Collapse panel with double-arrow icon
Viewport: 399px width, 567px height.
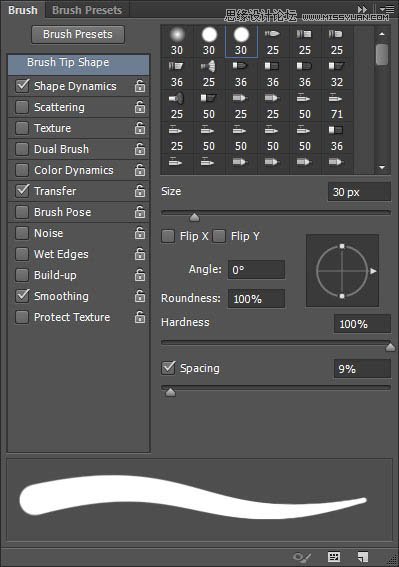click(362, 9)
